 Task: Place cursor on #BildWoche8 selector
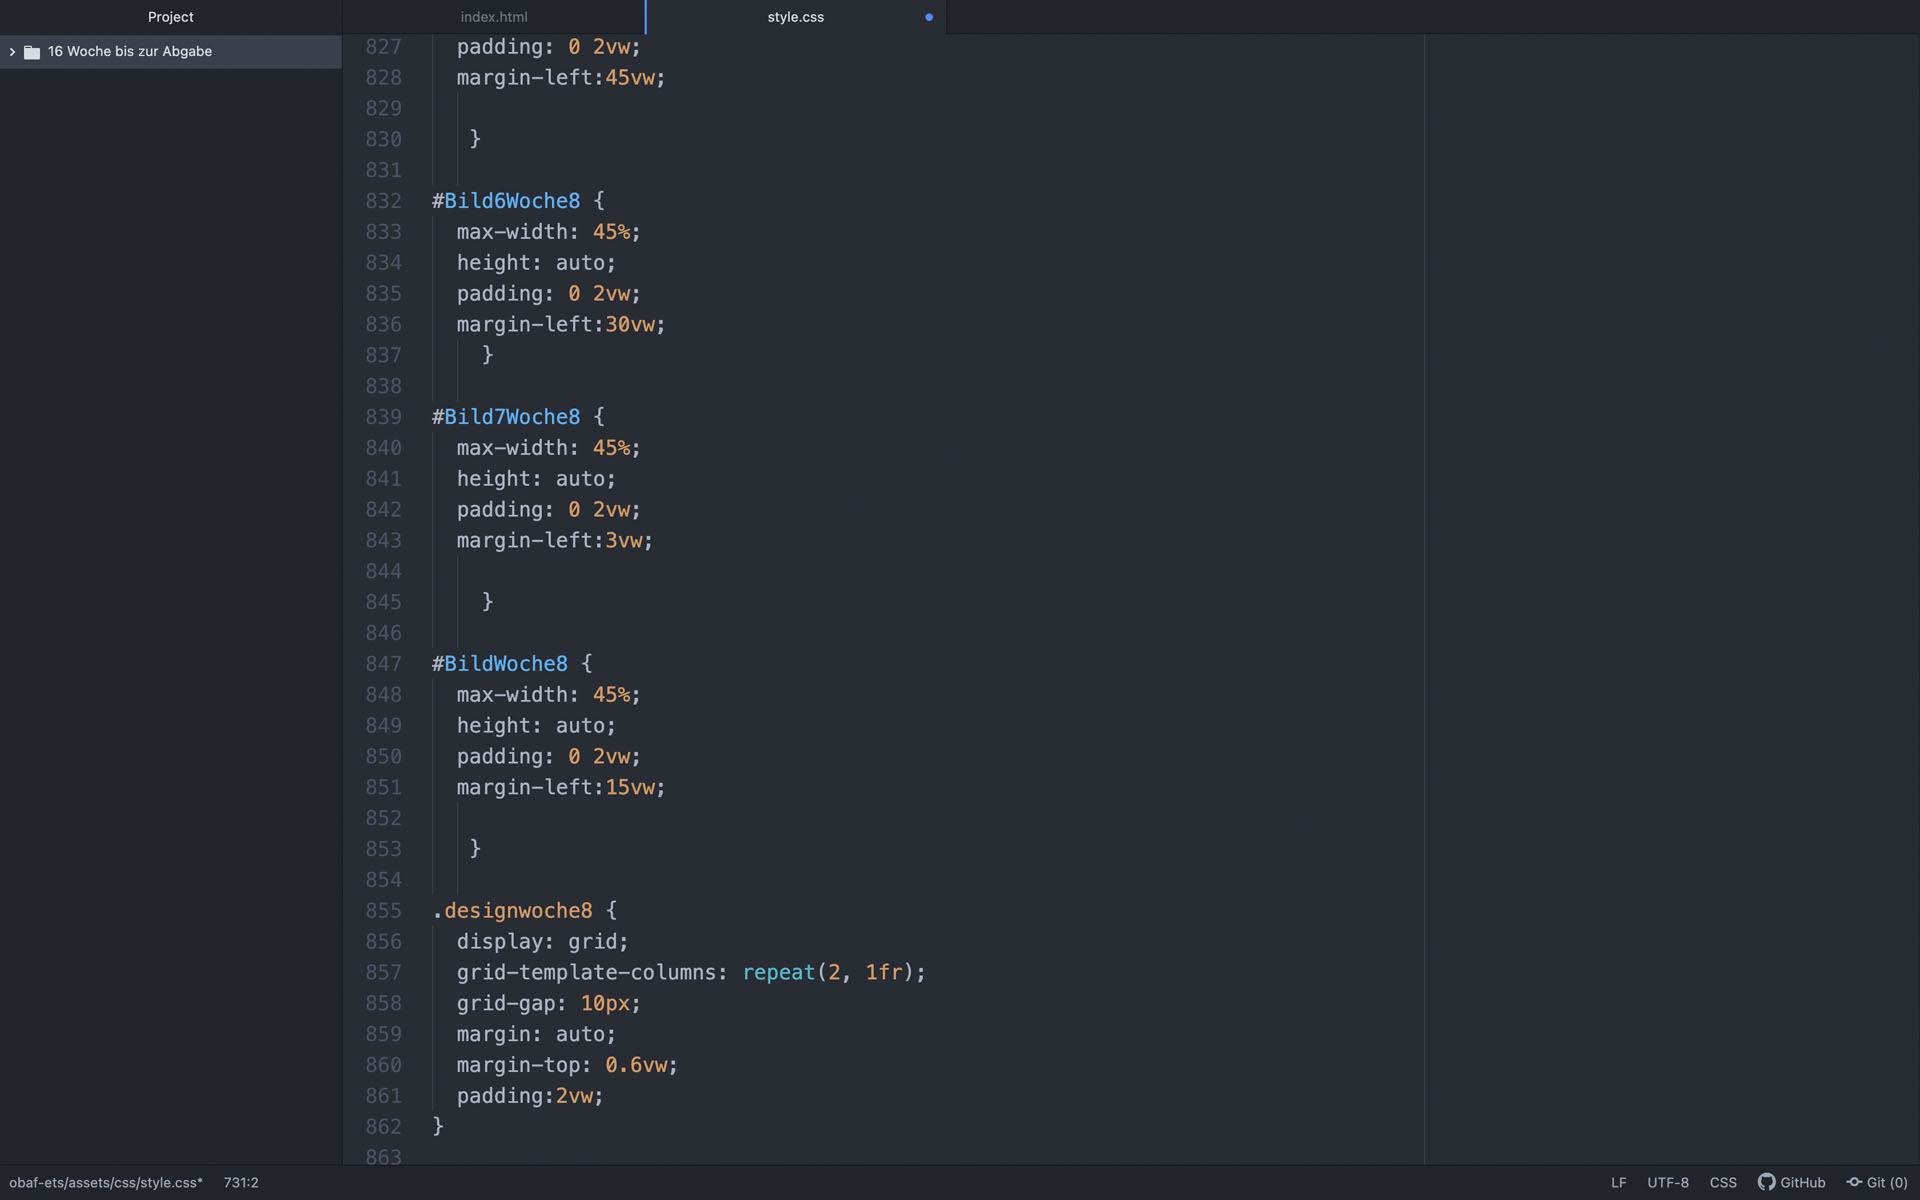coord(500,664)
